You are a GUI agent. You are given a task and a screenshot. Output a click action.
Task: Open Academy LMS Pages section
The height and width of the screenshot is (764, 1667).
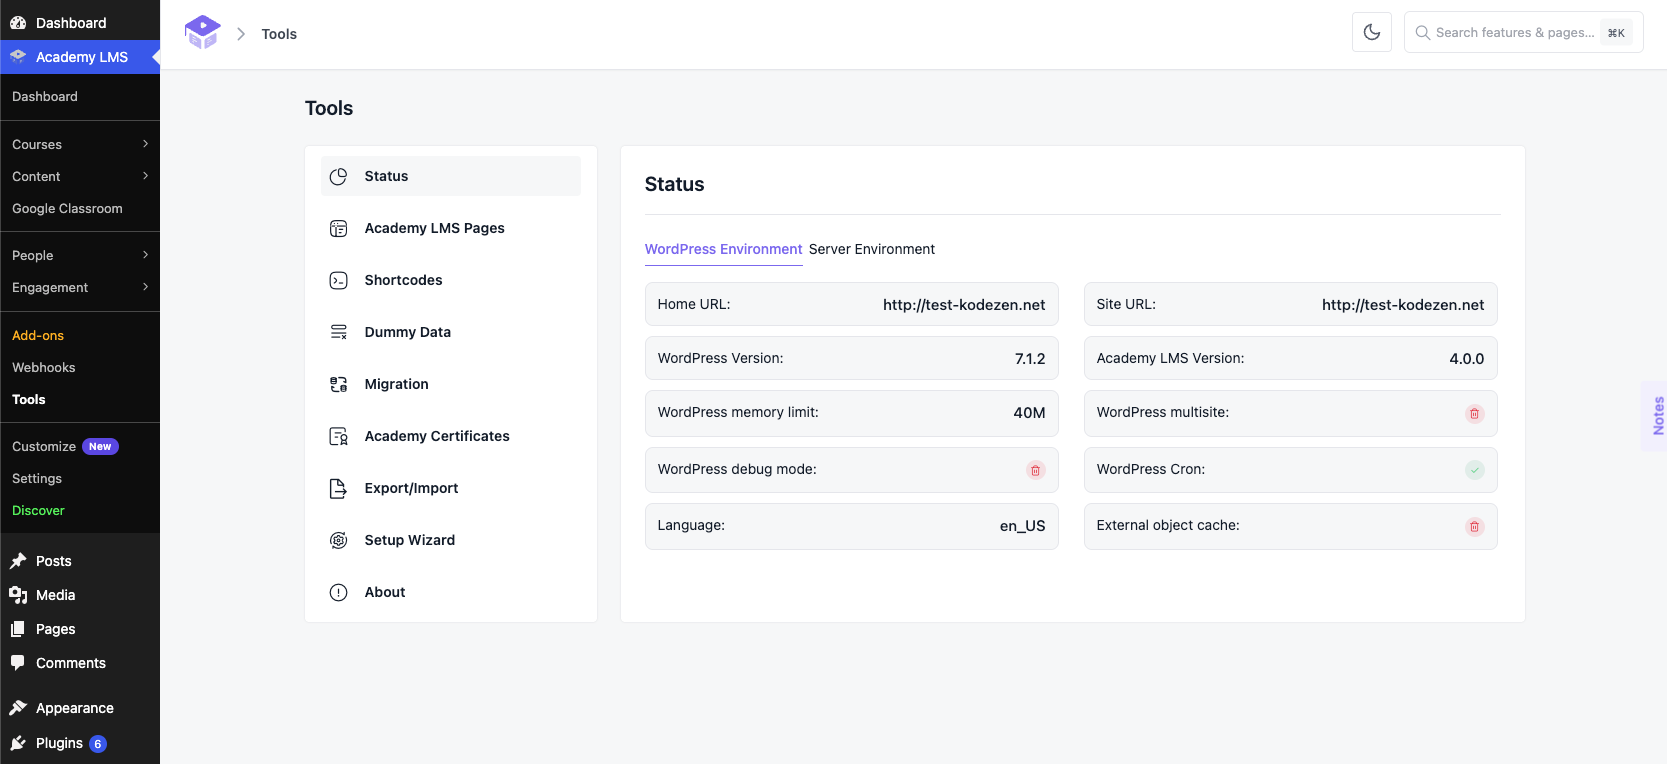[451, 228]
